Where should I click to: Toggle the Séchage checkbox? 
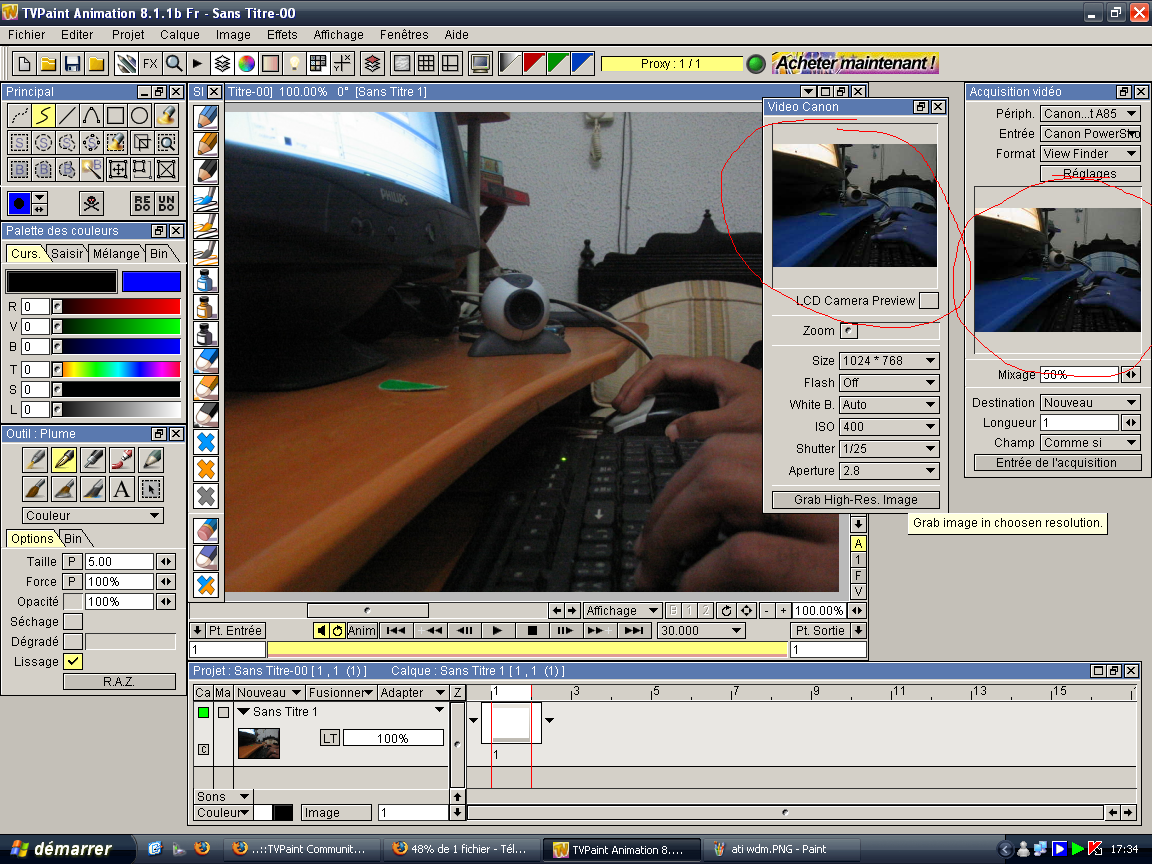point(73,622)
